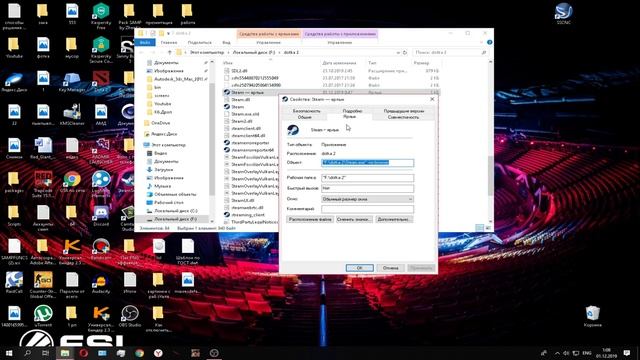
Task: Select the SDL2.dll file row
Action: (x=331, y=71)
